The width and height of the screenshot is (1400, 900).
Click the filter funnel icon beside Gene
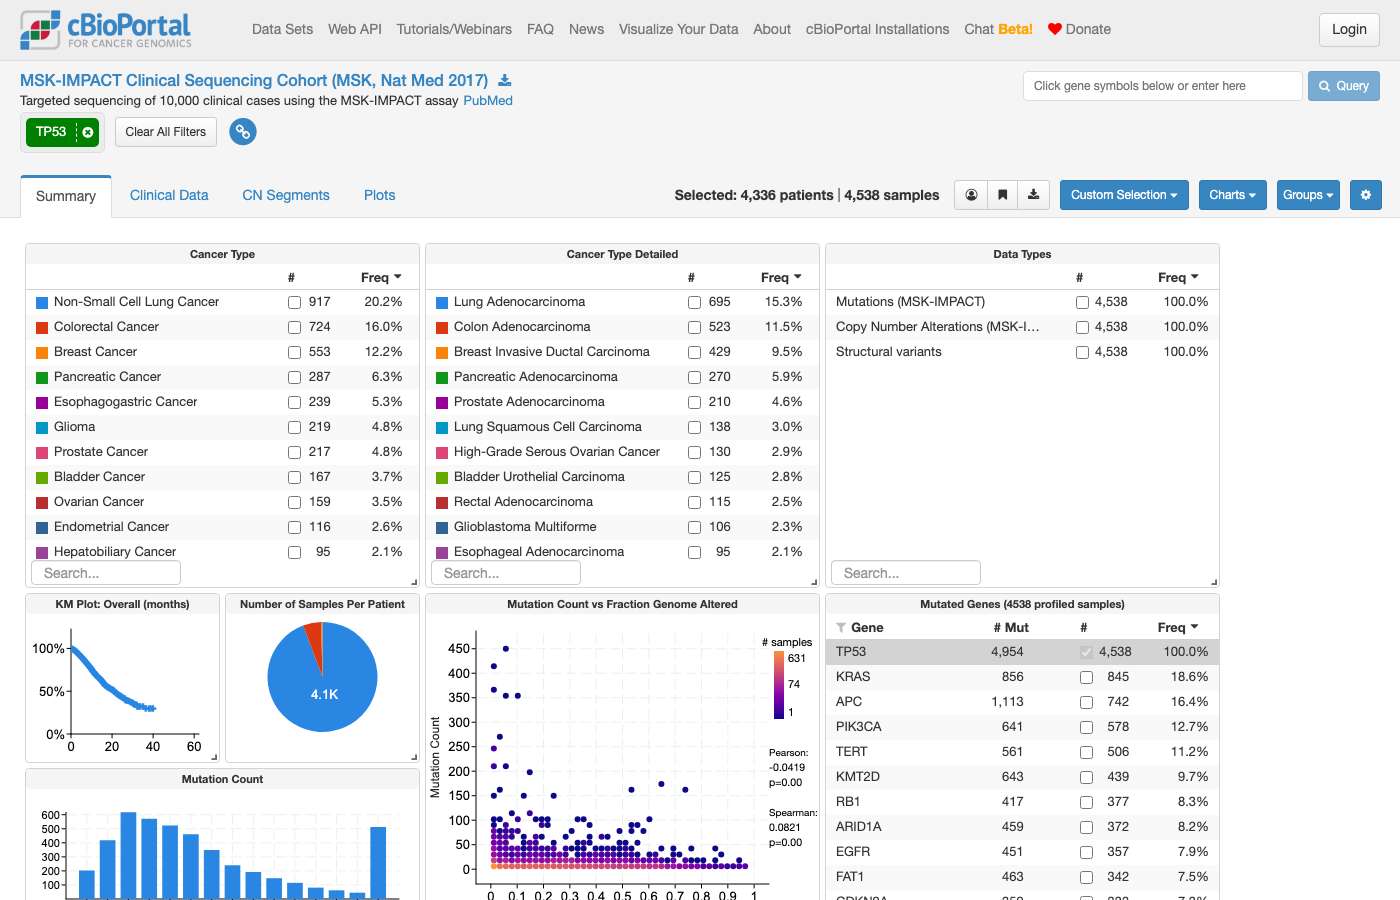coord(841,628)
